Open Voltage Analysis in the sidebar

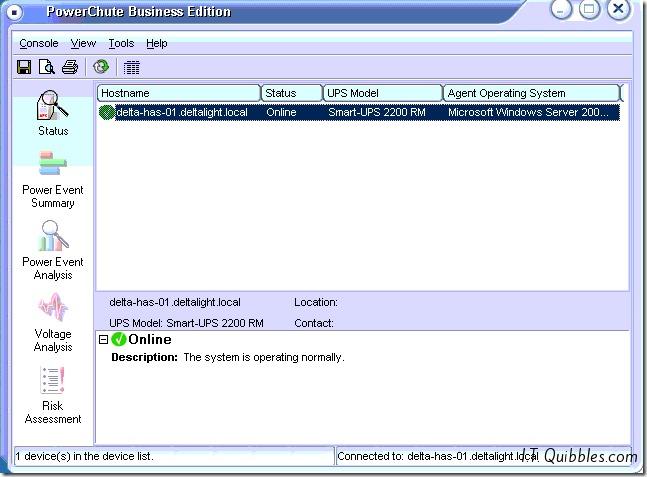(x=53, y=322)
